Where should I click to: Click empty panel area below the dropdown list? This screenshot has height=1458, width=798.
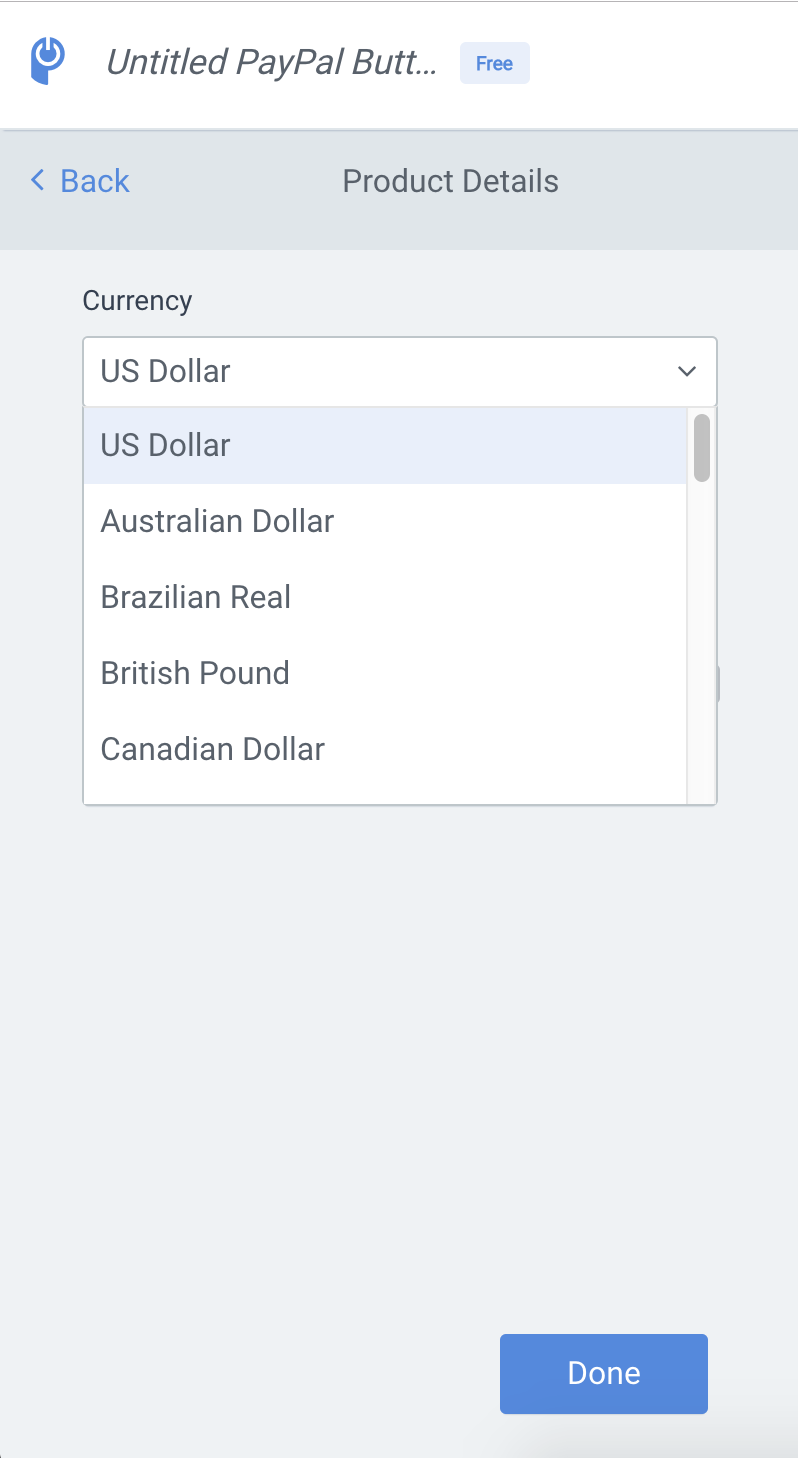400,1050
